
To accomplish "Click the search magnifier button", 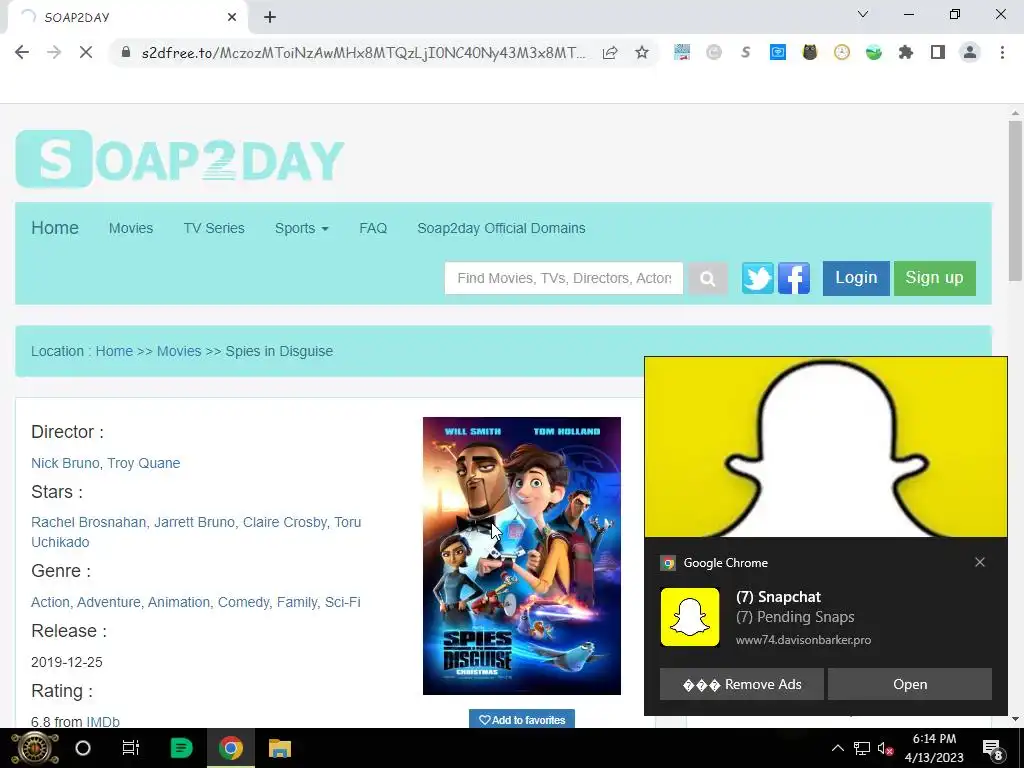I will (707, 279).
